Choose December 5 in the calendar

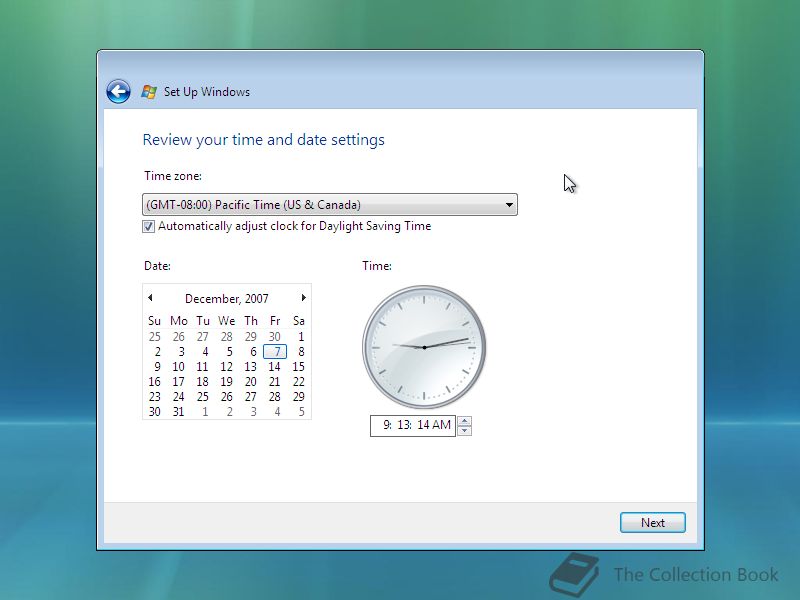[x=229, y=352]
